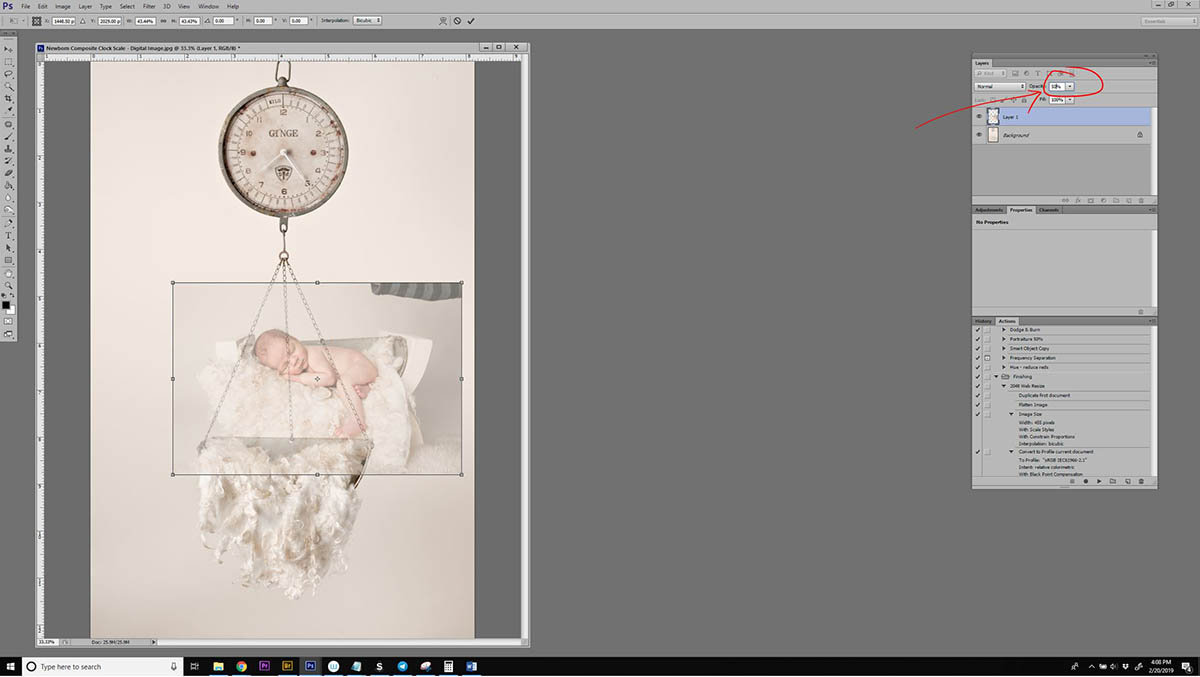
Task: Open the Normal blend mode dropdown
Action: click(1000, 87)
